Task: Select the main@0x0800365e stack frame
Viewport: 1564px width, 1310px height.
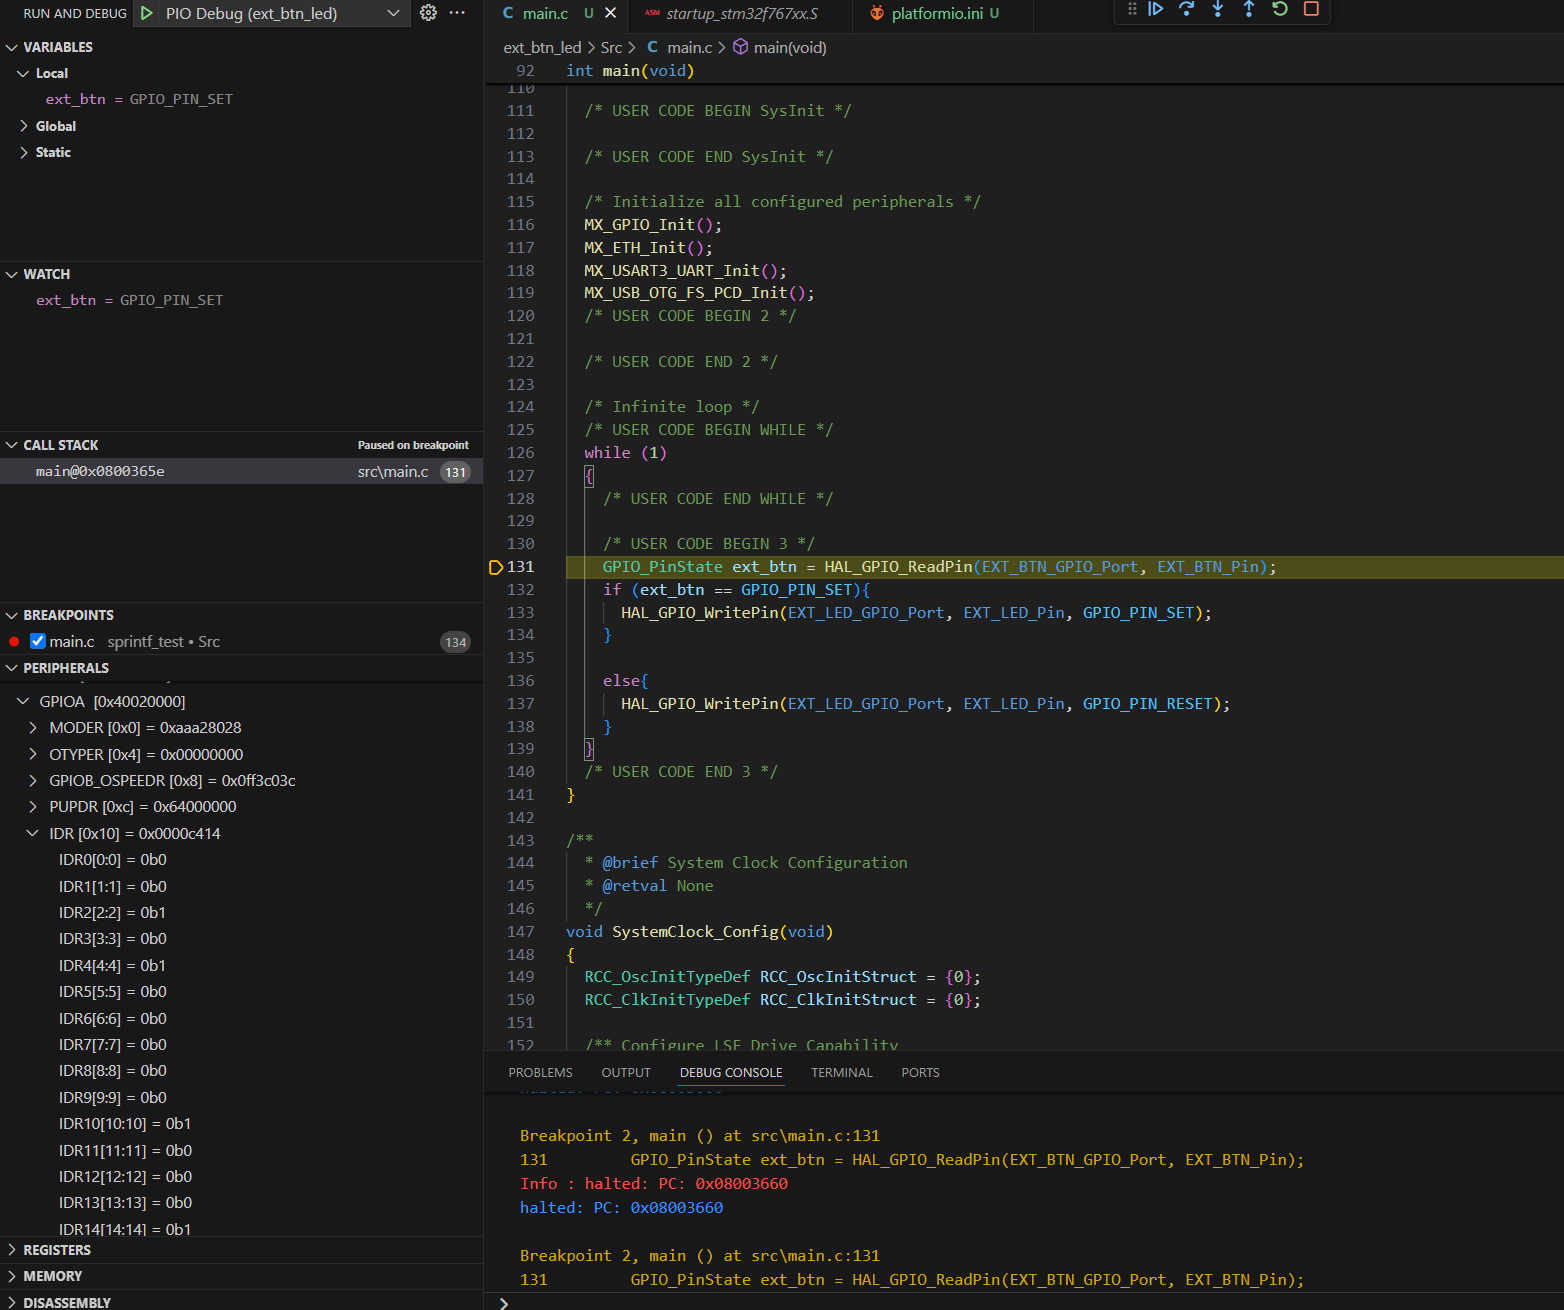Action: 241,471
